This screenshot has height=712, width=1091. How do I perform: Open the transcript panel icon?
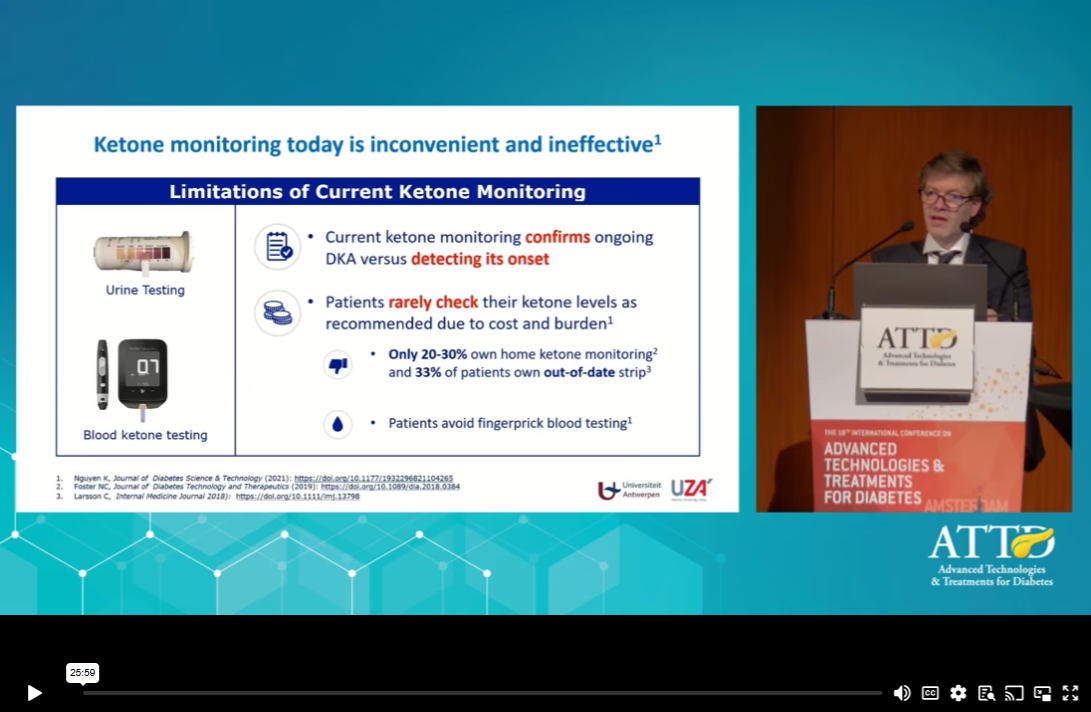(986, 693)
